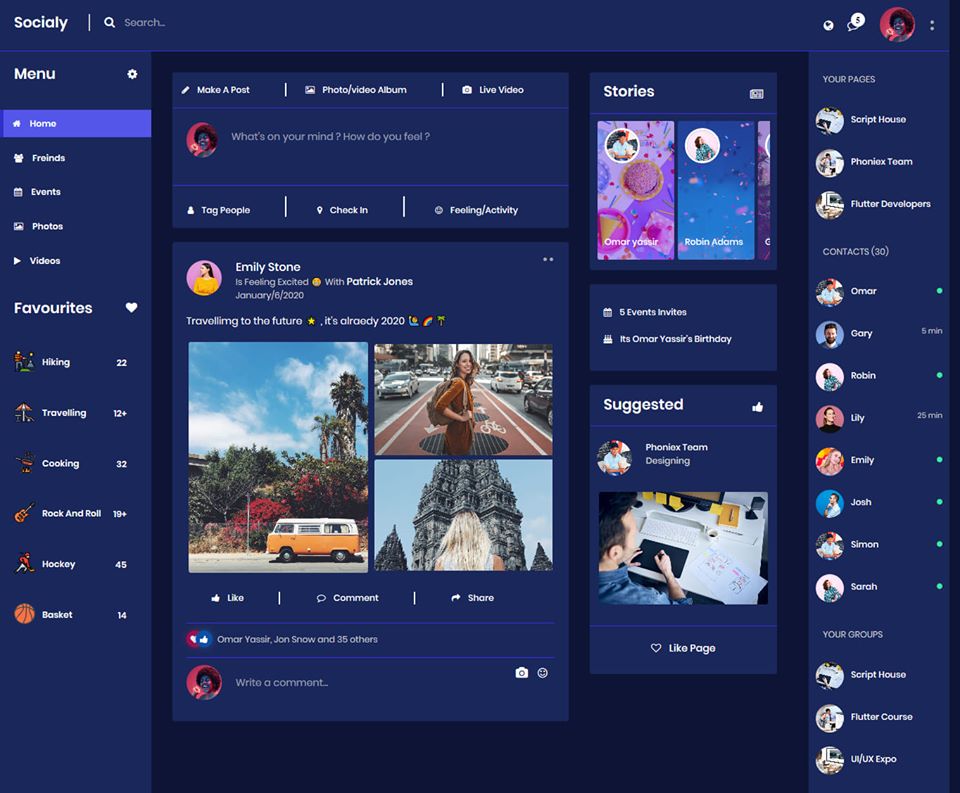Expand the top-right vertical dots menu
Screen dimensions: 960x793
click(932, 25)
